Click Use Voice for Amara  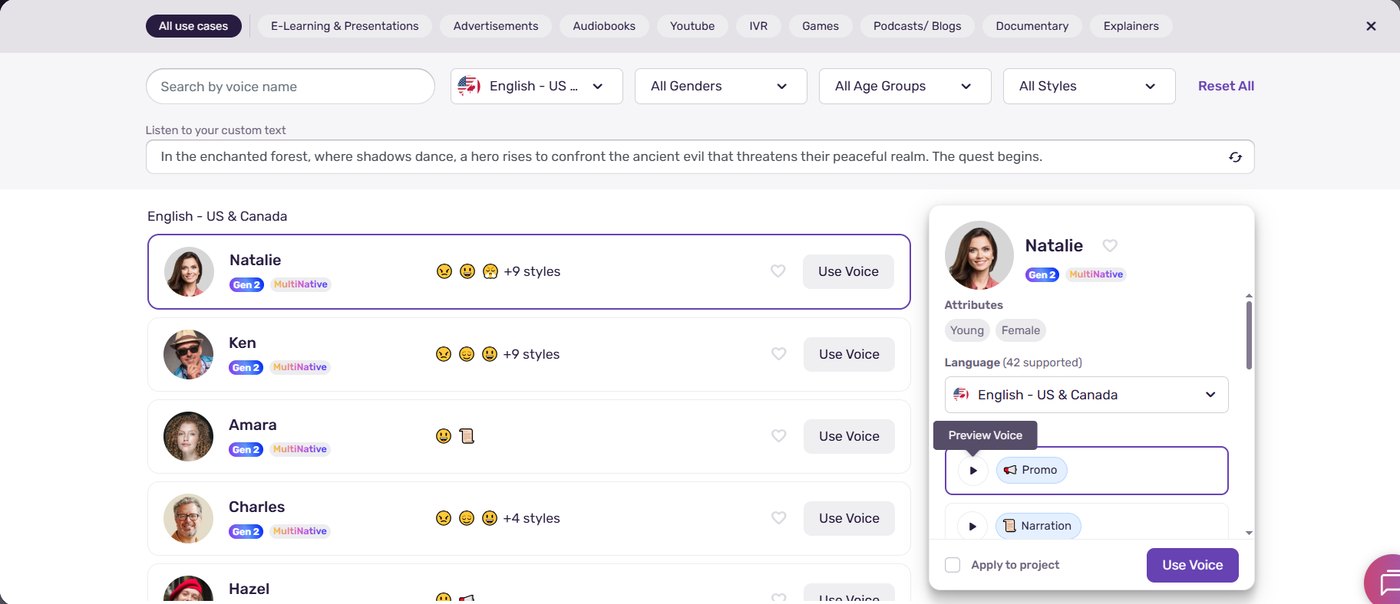coord(849,436)
